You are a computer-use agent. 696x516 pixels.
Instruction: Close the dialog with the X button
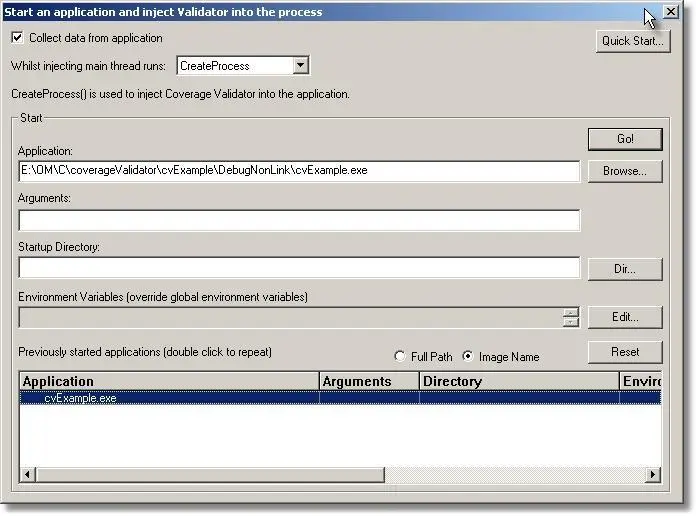coord(671,12)
